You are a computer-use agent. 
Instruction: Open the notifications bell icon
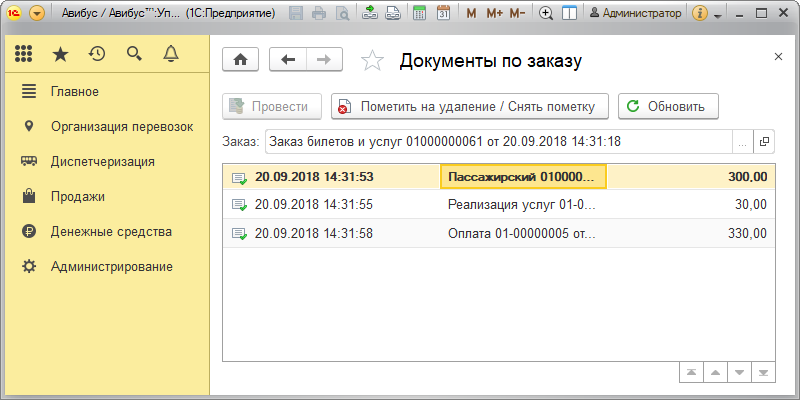tap(170, 54)
